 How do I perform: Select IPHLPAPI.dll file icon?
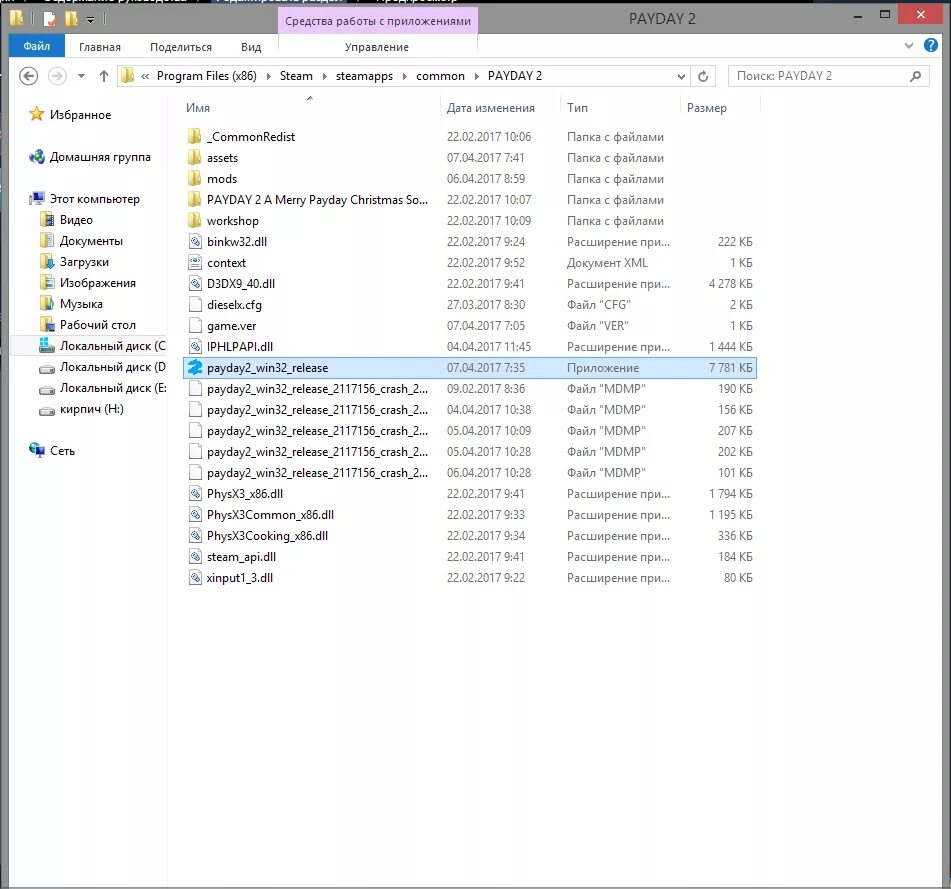pyautogui.click(x=195, y=346)
